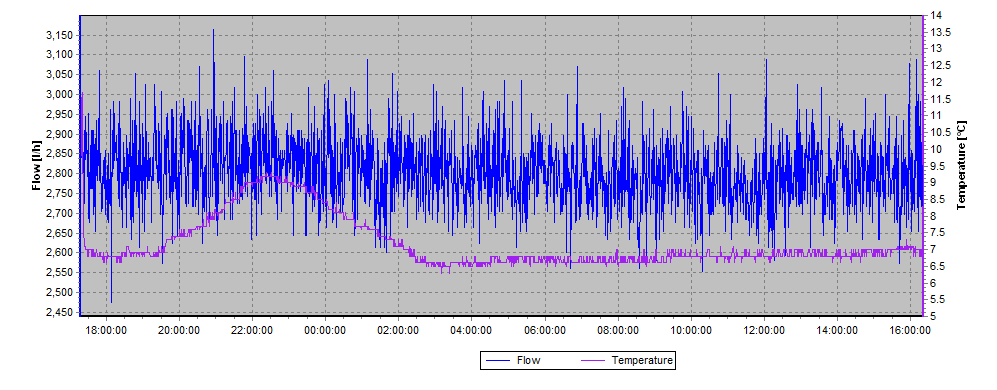This screenshot has width=997, height=390.
Task: Click the 16:00:00 time axis label
Action: (x=911, y=330)
